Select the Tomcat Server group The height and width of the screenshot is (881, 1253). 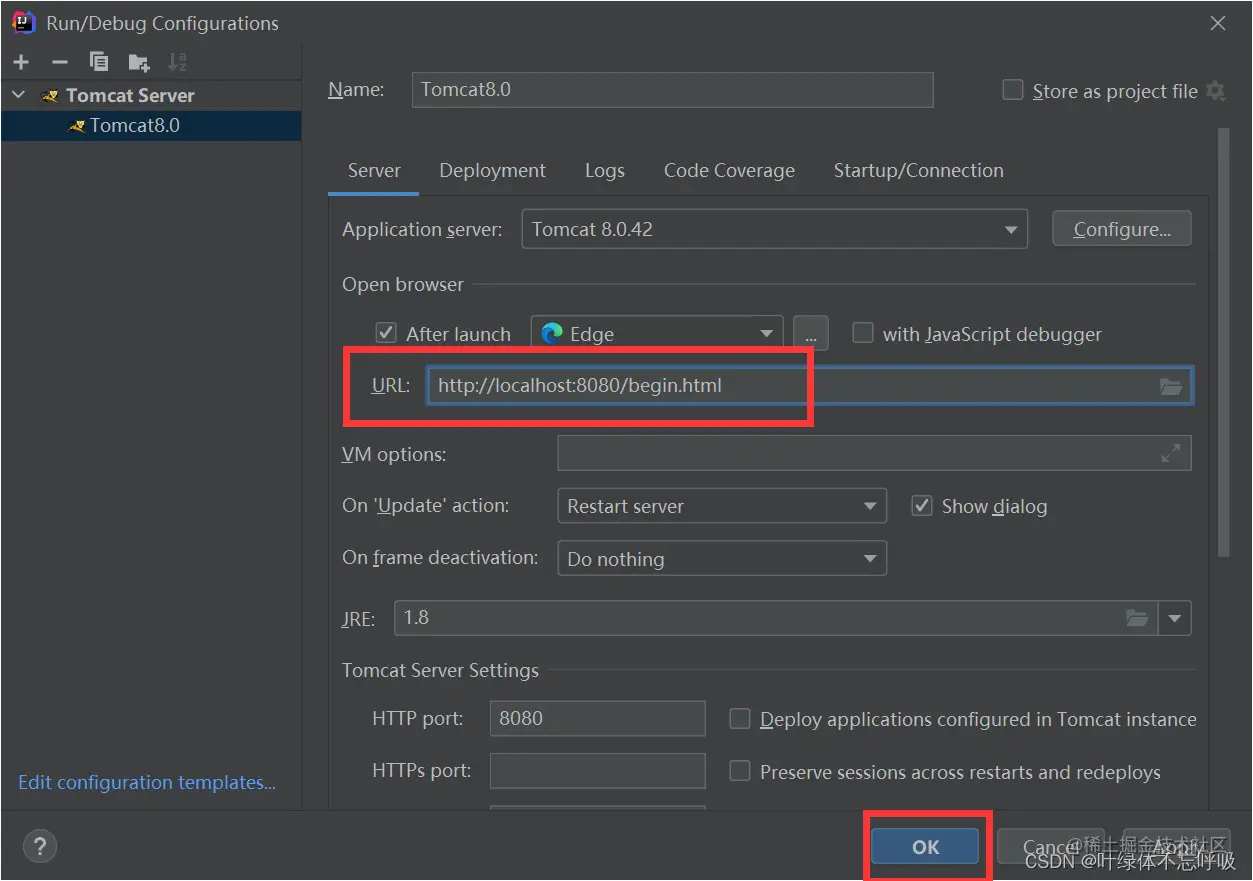click(x=151, y=95)
